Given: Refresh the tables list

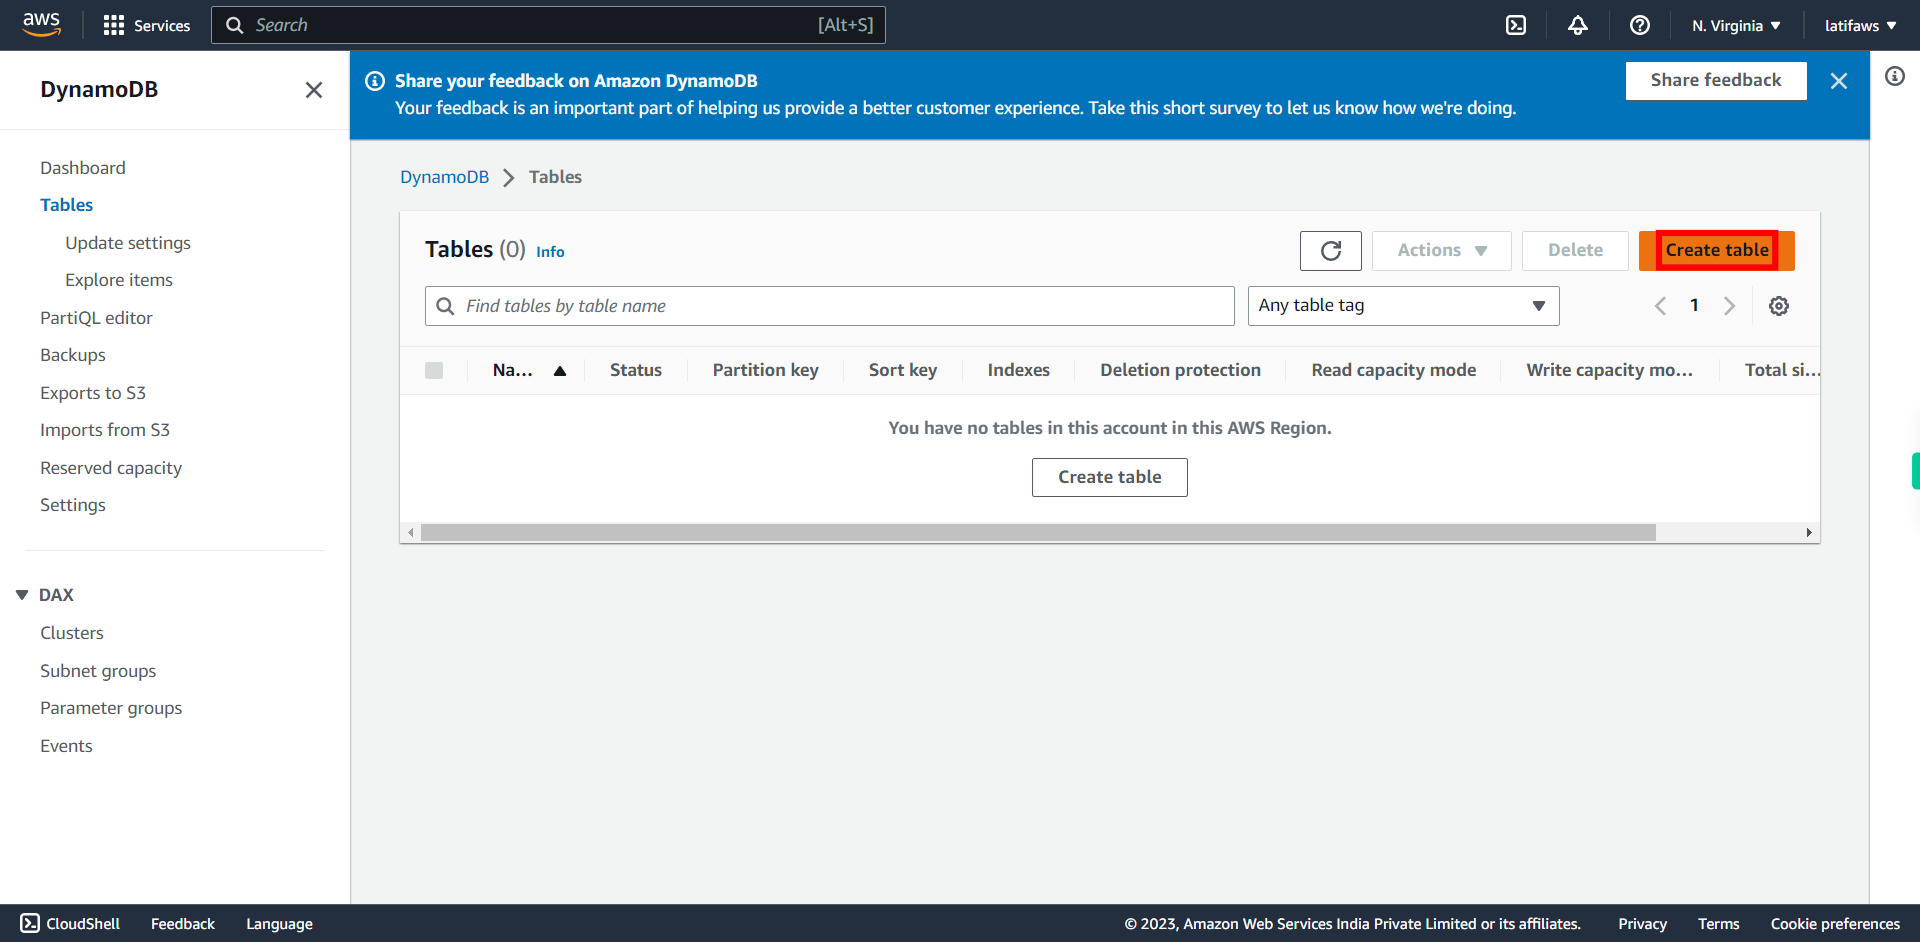Looking at the screenshot, I should [x=1331, y=250].
